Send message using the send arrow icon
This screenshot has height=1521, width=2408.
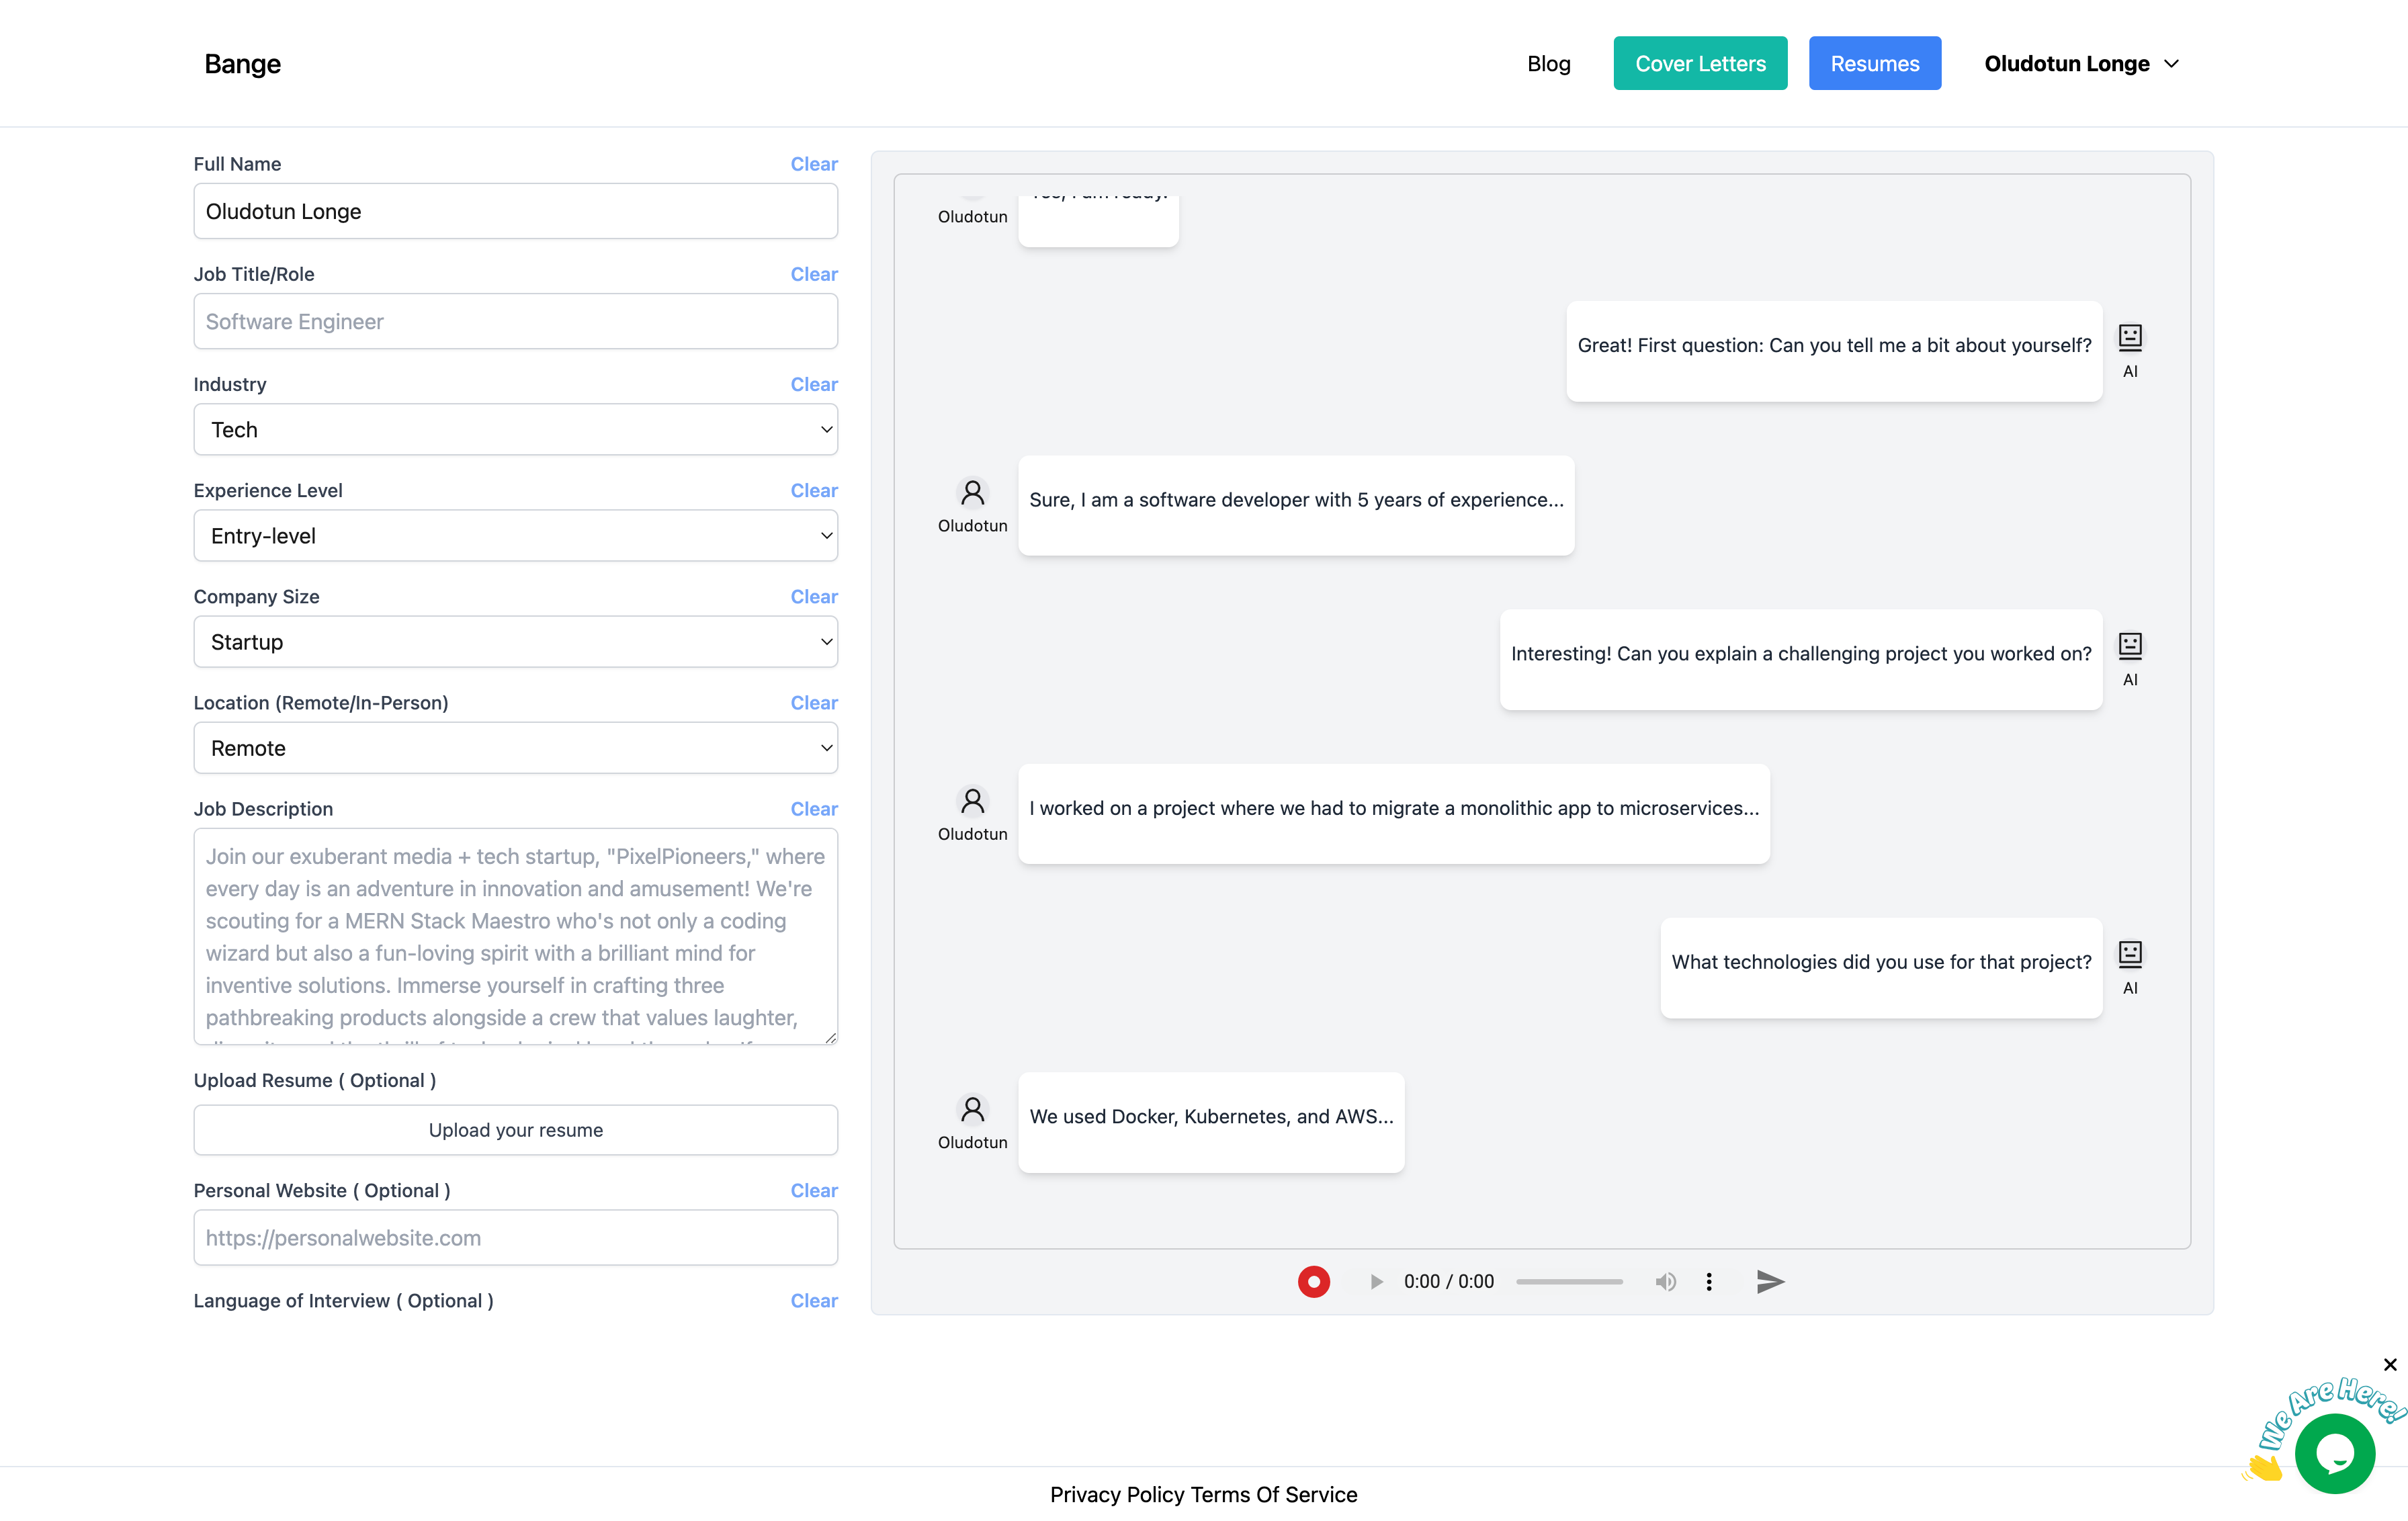pos(1770,1281)
